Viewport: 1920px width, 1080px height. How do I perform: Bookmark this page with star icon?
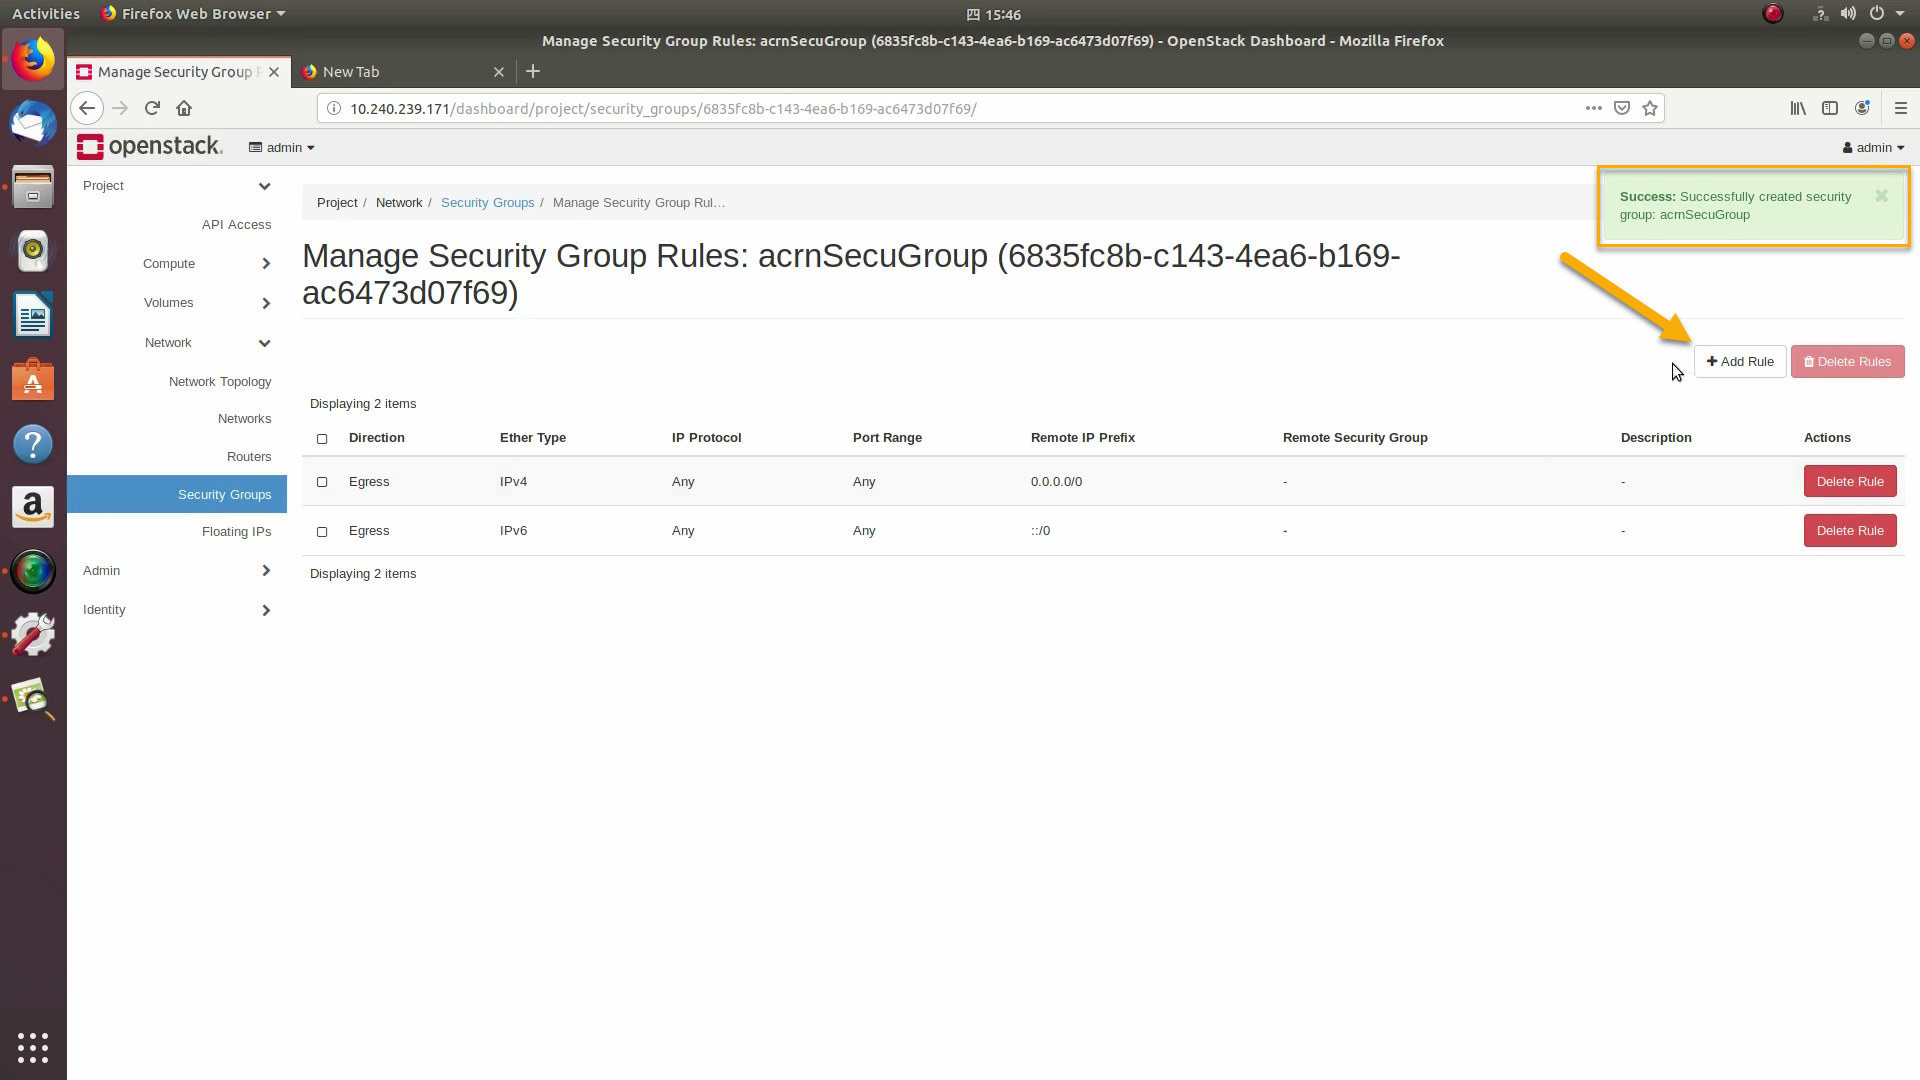tap(1650, 108)
